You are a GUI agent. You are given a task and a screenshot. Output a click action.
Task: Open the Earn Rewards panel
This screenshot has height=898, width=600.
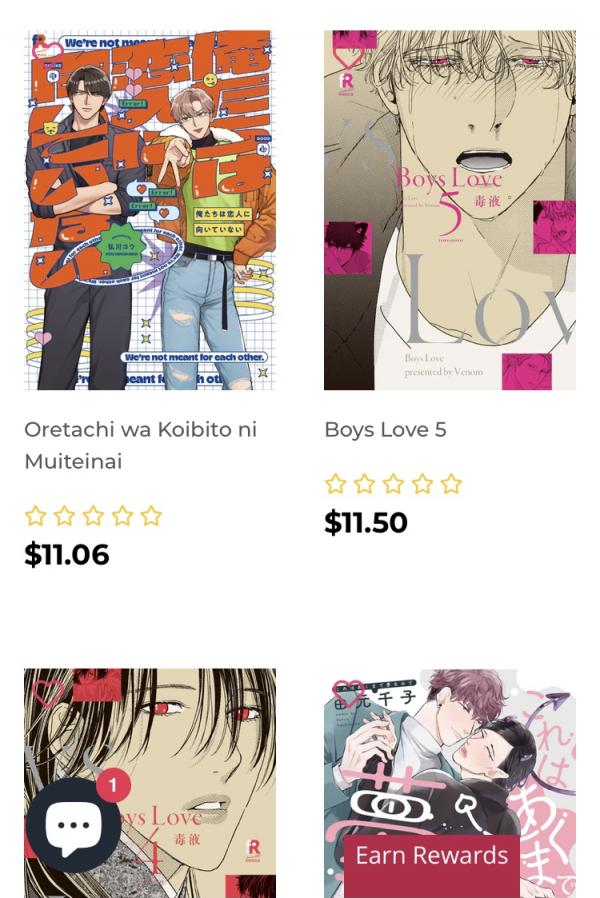pos(432,856)
